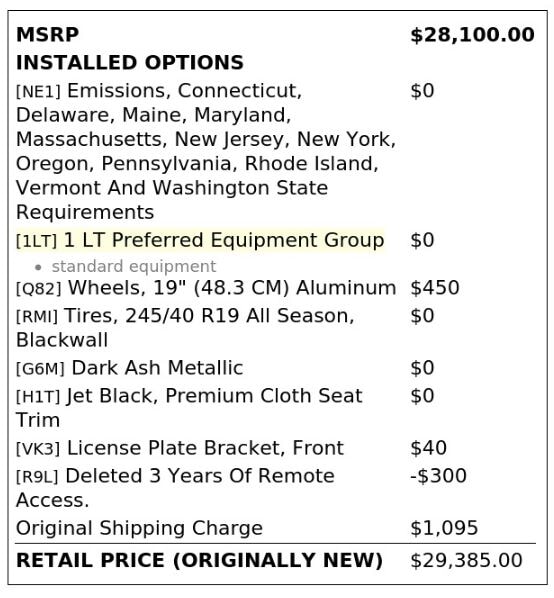Select the License Plate Bracket, Front option
Image resolution: width=554 pixels, height=598 pixels.
click(206, 448)
